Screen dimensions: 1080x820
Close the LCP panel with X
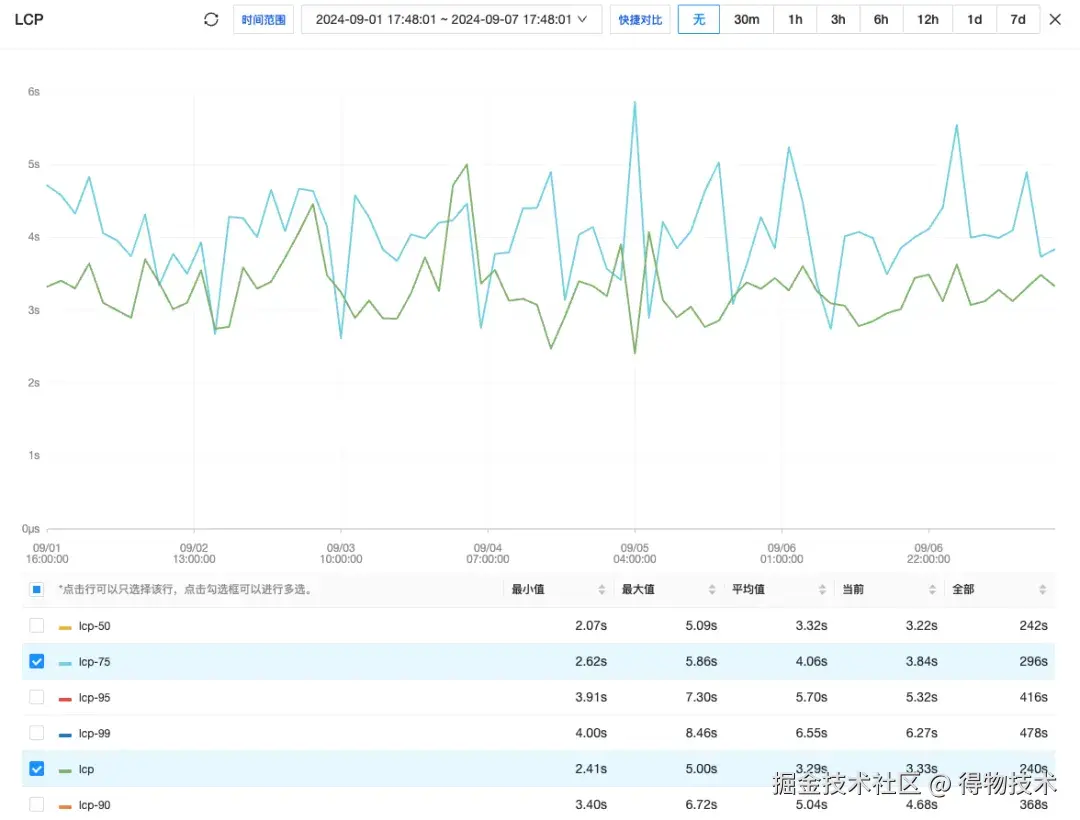pos(1055,20)
